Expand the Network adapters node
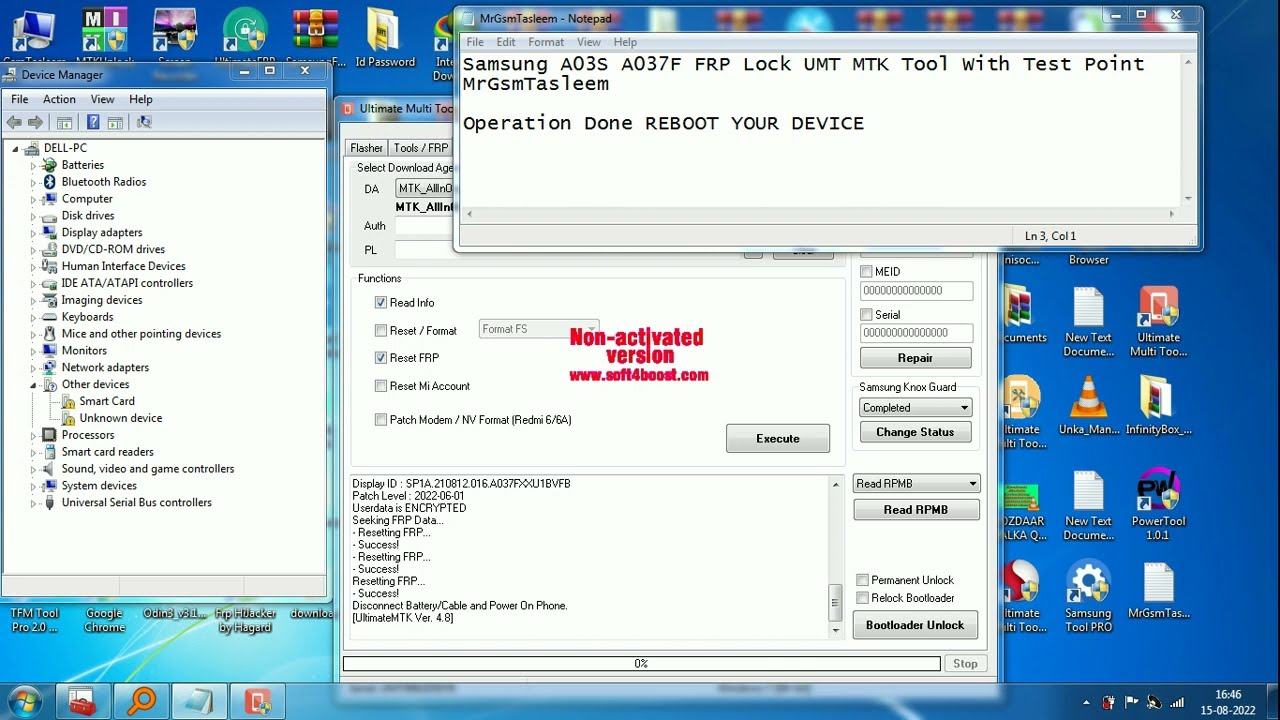The image size is (1280, 720). (33, 368)
